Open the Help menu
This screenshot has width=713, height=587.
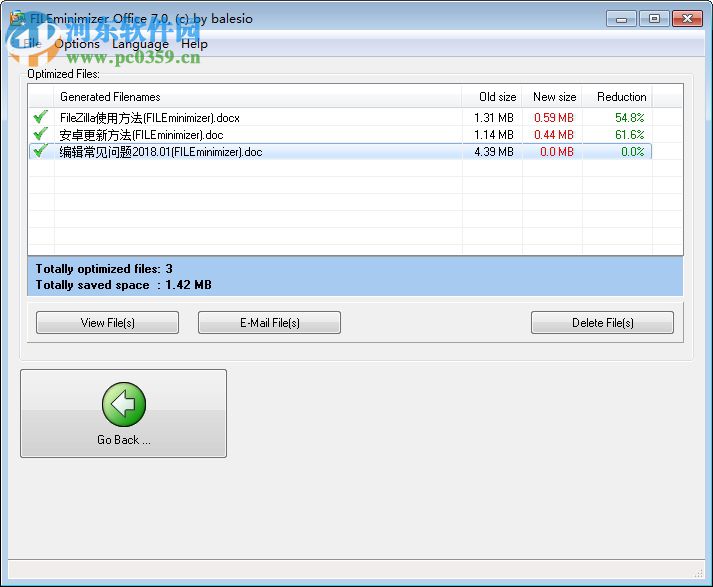click(194, 44)
